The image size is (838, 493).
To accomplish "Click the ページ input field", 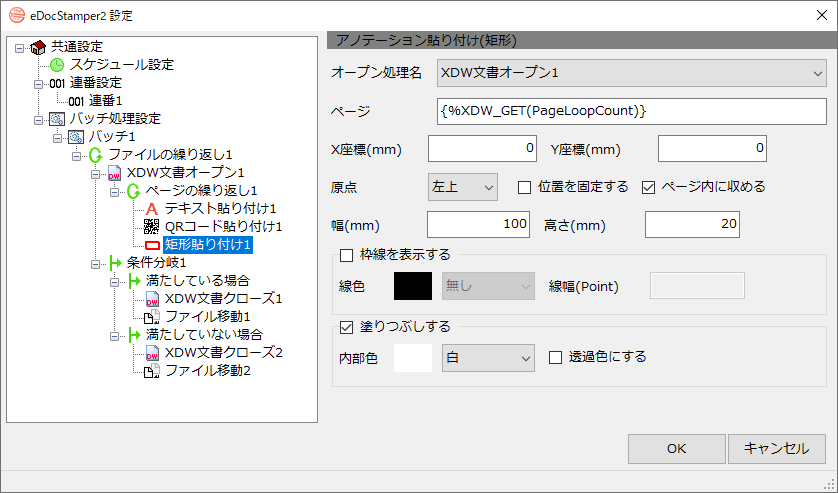I will pos(632,111).
